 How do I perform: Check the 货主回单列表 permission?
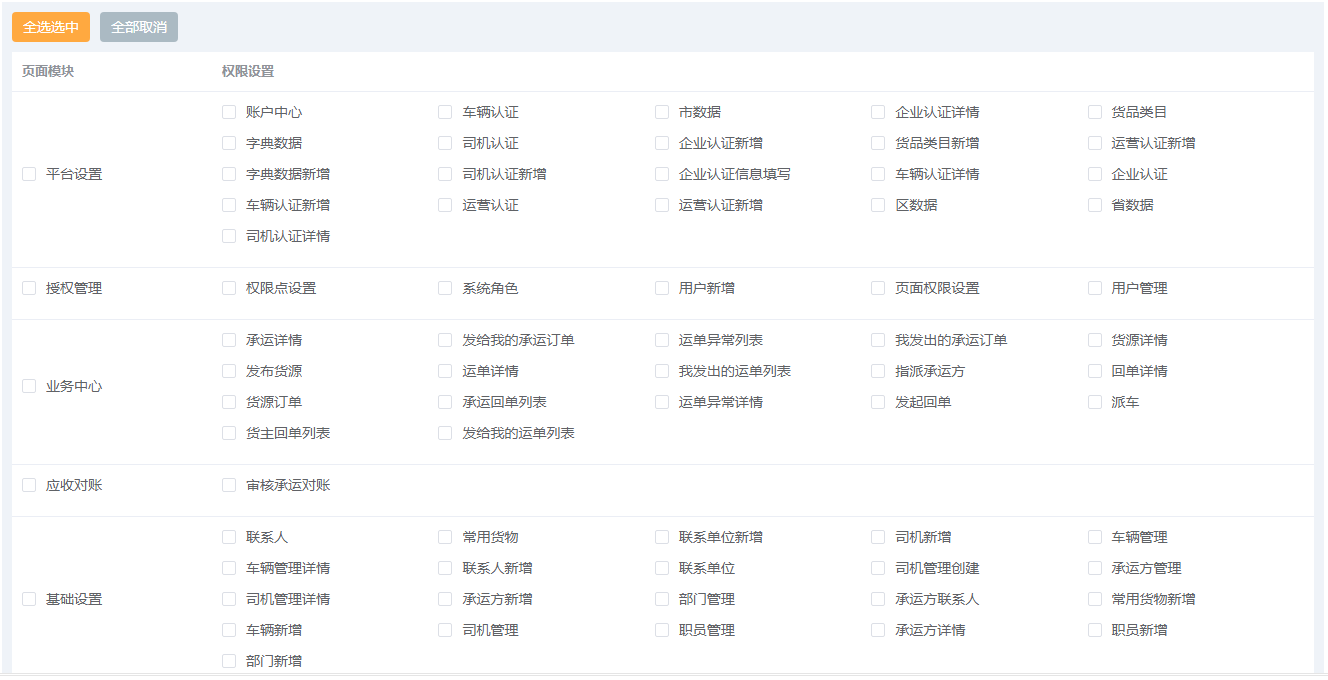pyautogui.click(x=229, y=433)
